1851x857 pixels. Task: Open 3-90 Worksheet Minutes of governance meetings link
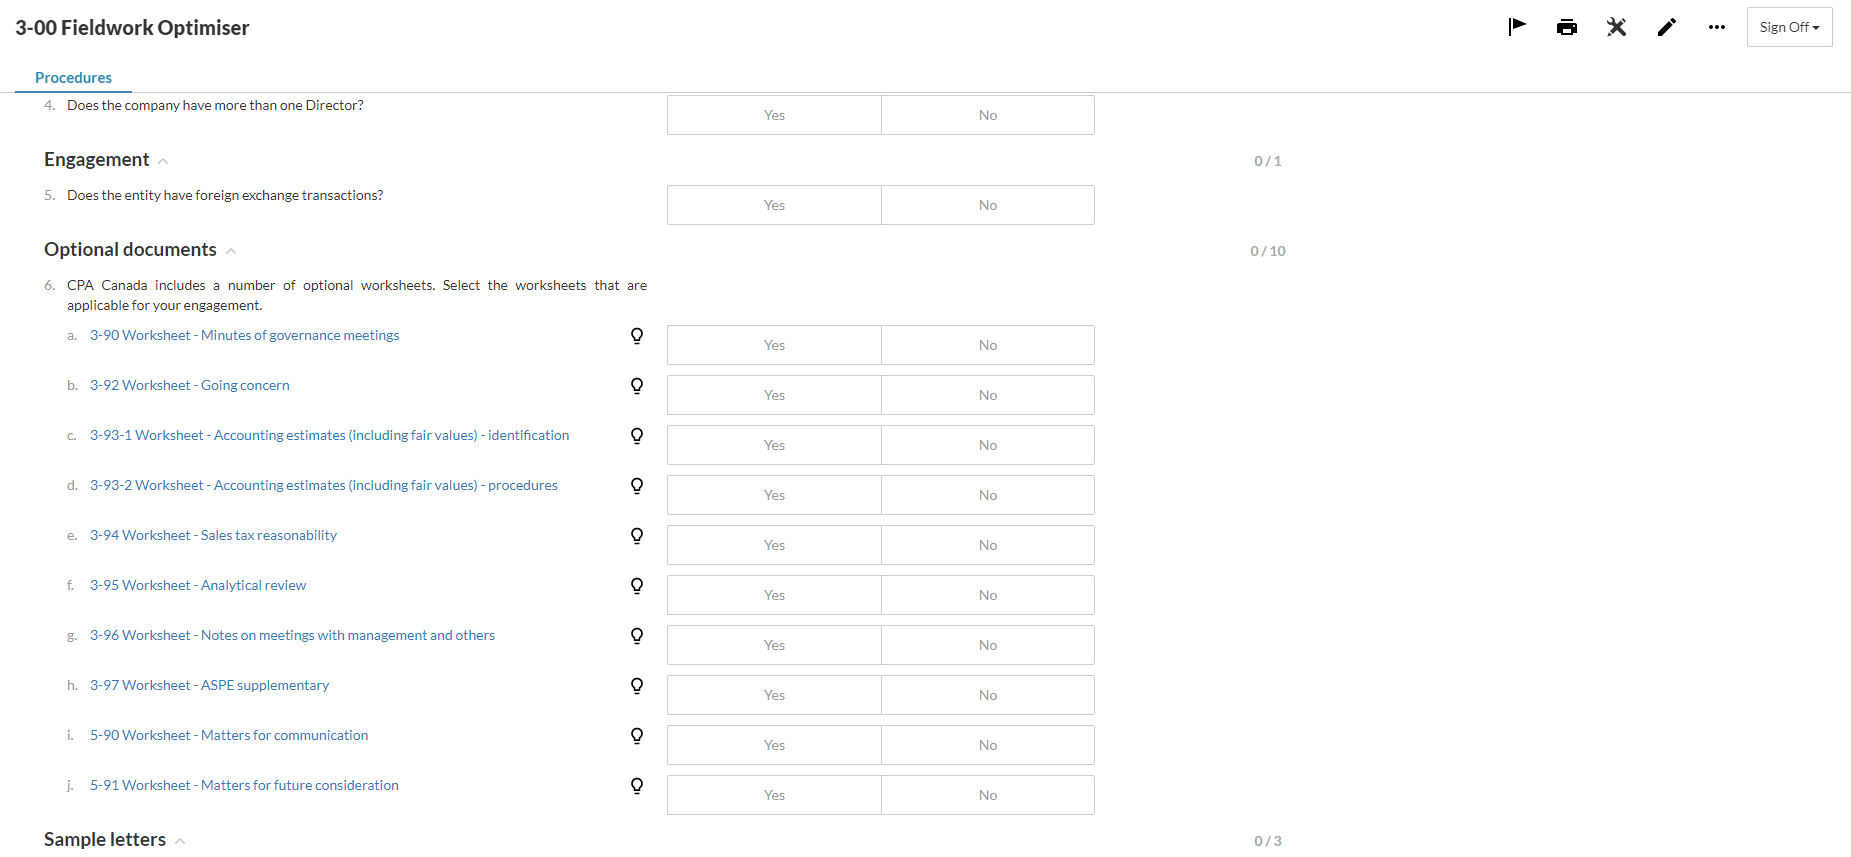click(x=244, y=336)
